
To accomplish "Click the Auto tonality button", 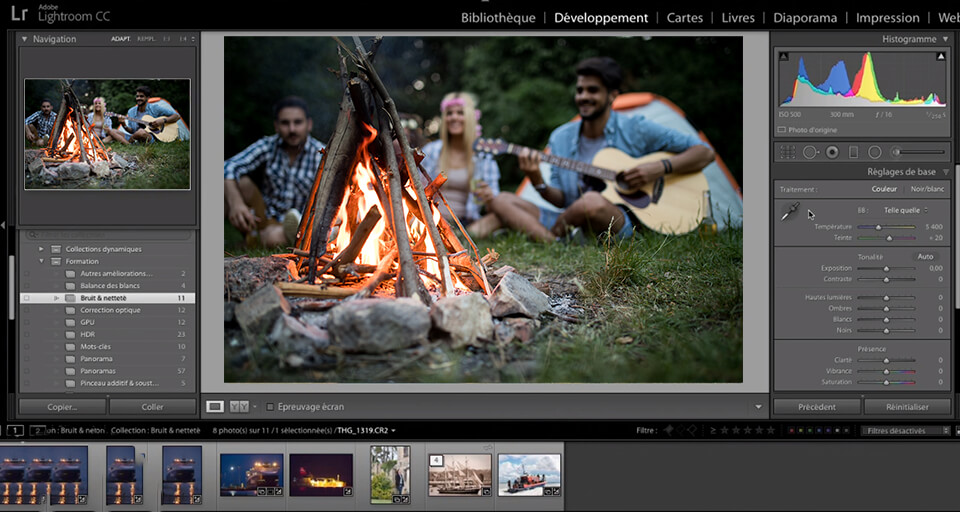I will (925, 257).
